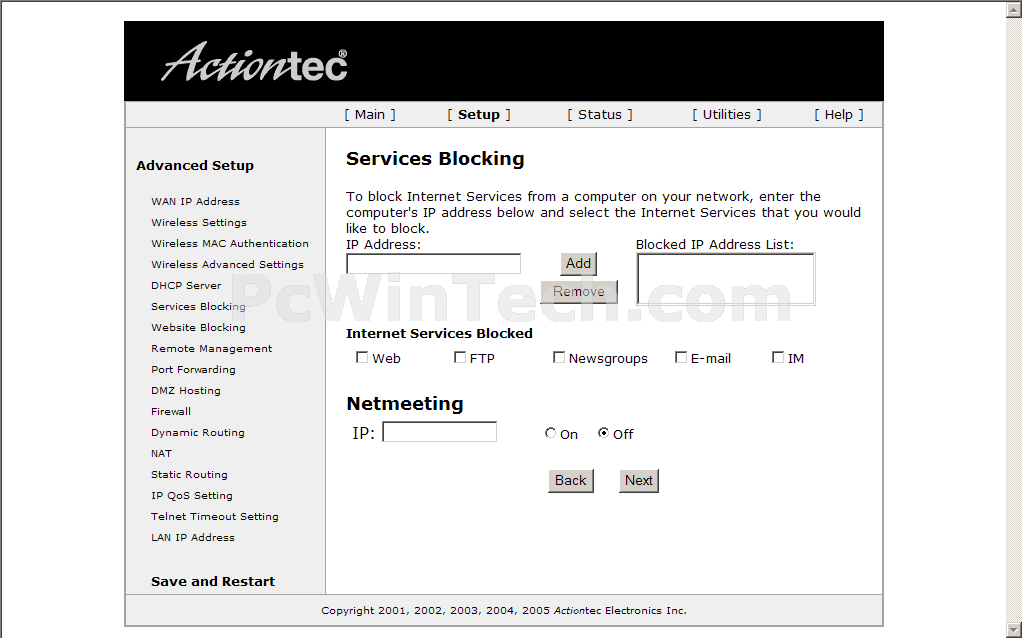Open WAN IP Address settings
Viewport: 1022px width, 638px height.
(196, 201)
